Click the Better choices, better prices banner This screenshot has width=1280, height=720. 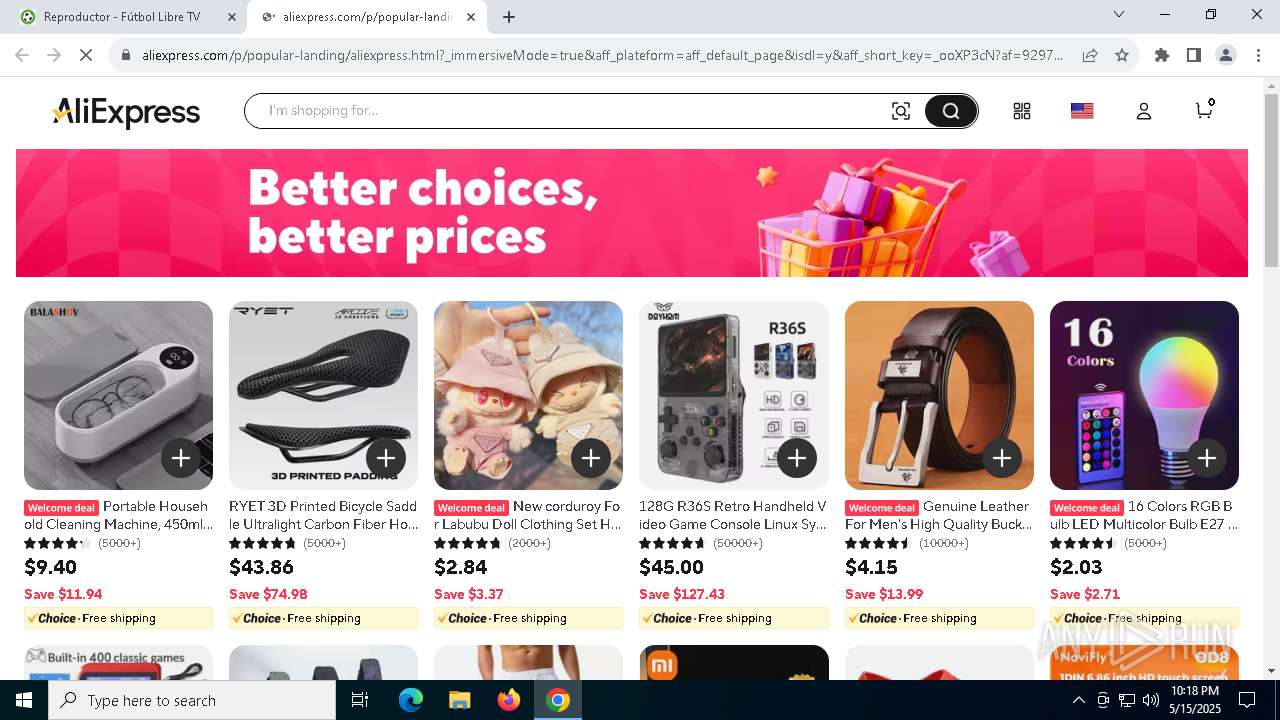point(632,213)
